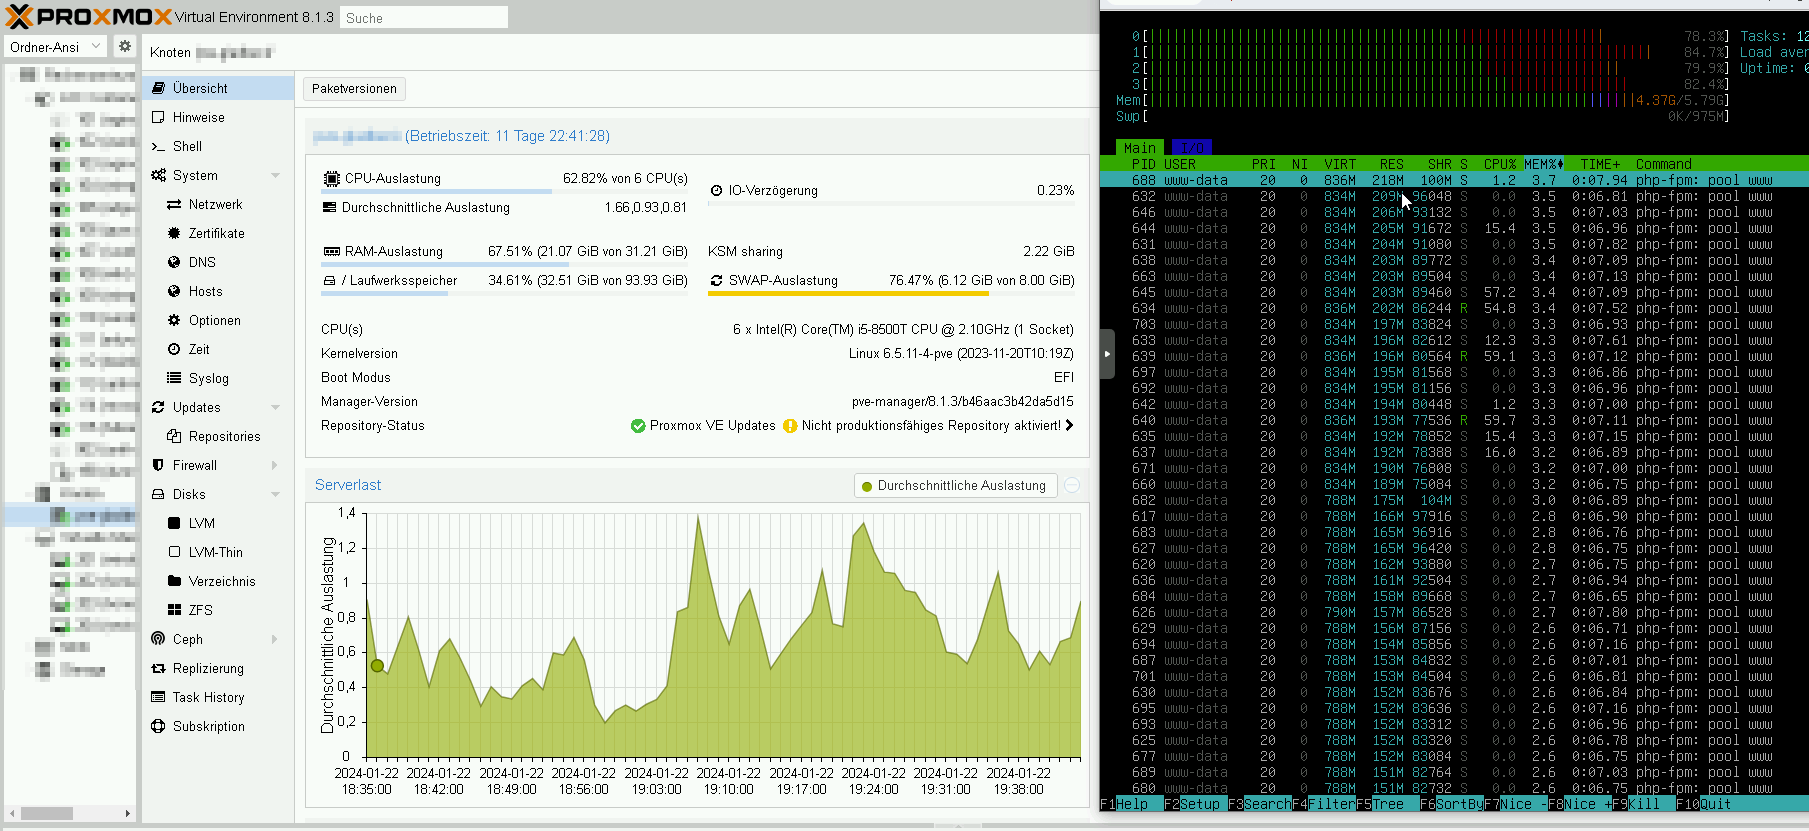The image size is (1809, 831).
Task: Click the Paketversionen button
Action: (354, 88)
